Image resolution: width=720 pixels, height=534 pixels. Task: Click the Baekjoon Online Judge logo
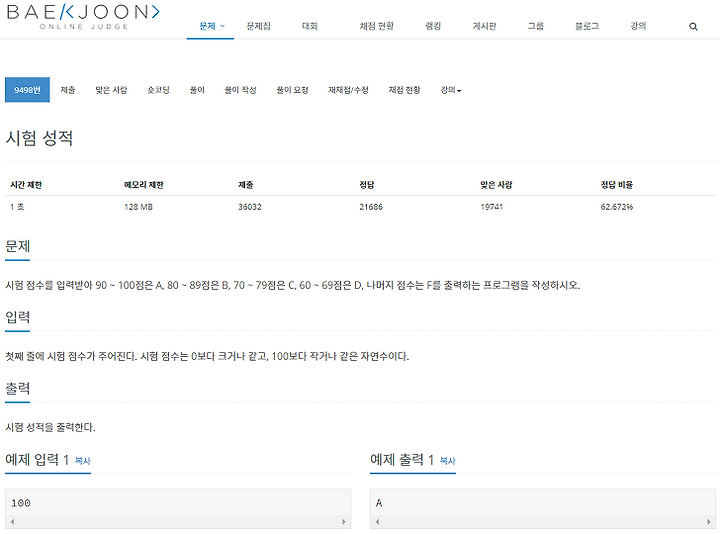click(x=83, y=17)
